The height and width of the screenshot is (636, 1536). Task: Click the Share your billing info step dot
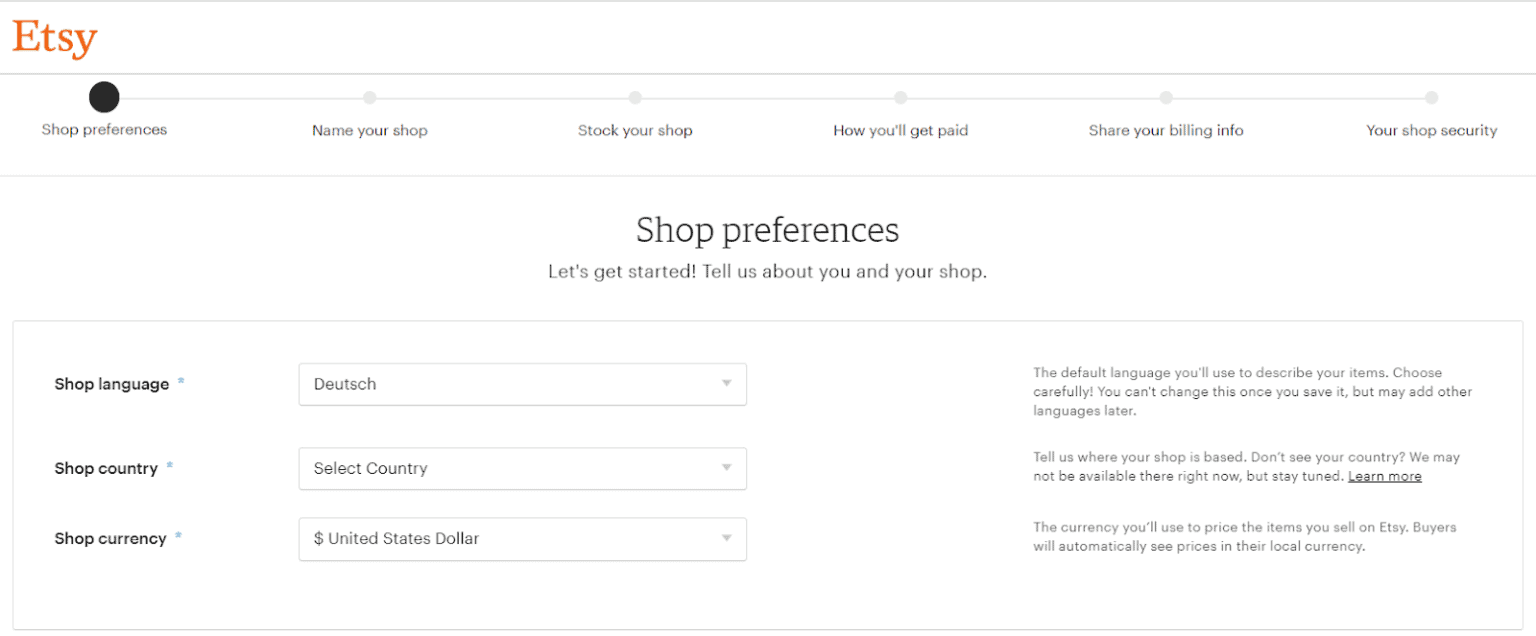pos(1166,98)
